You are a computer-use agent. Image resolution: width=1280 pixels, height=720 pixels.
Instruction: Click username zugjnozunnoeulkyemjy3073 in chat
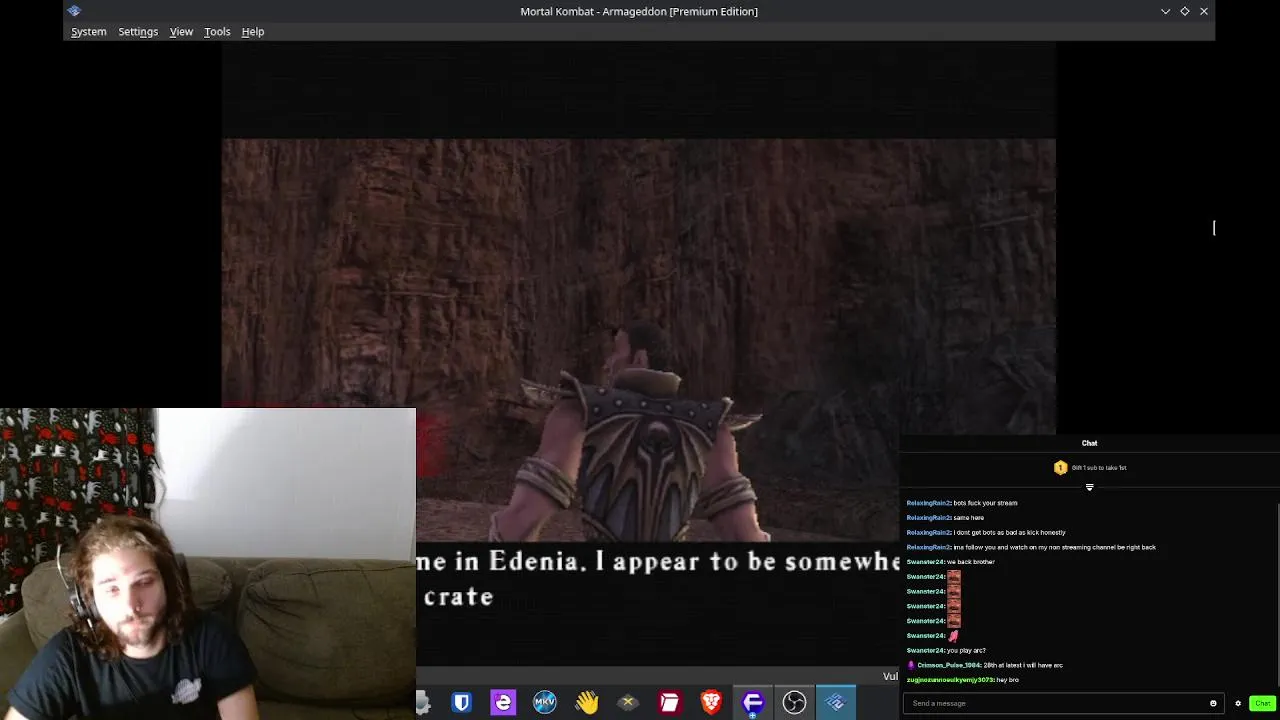(x=950, y=680)
